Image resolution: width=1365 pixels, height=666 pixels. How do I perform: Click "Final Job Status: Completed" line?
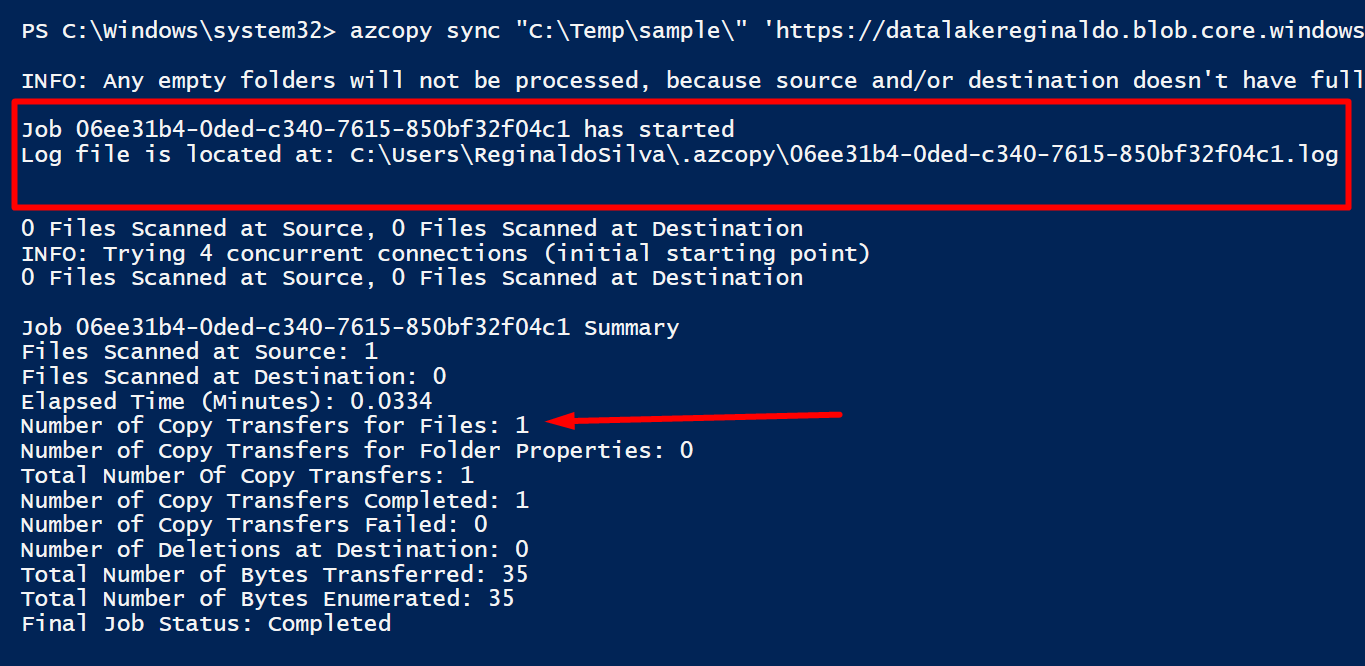point(206,624)
